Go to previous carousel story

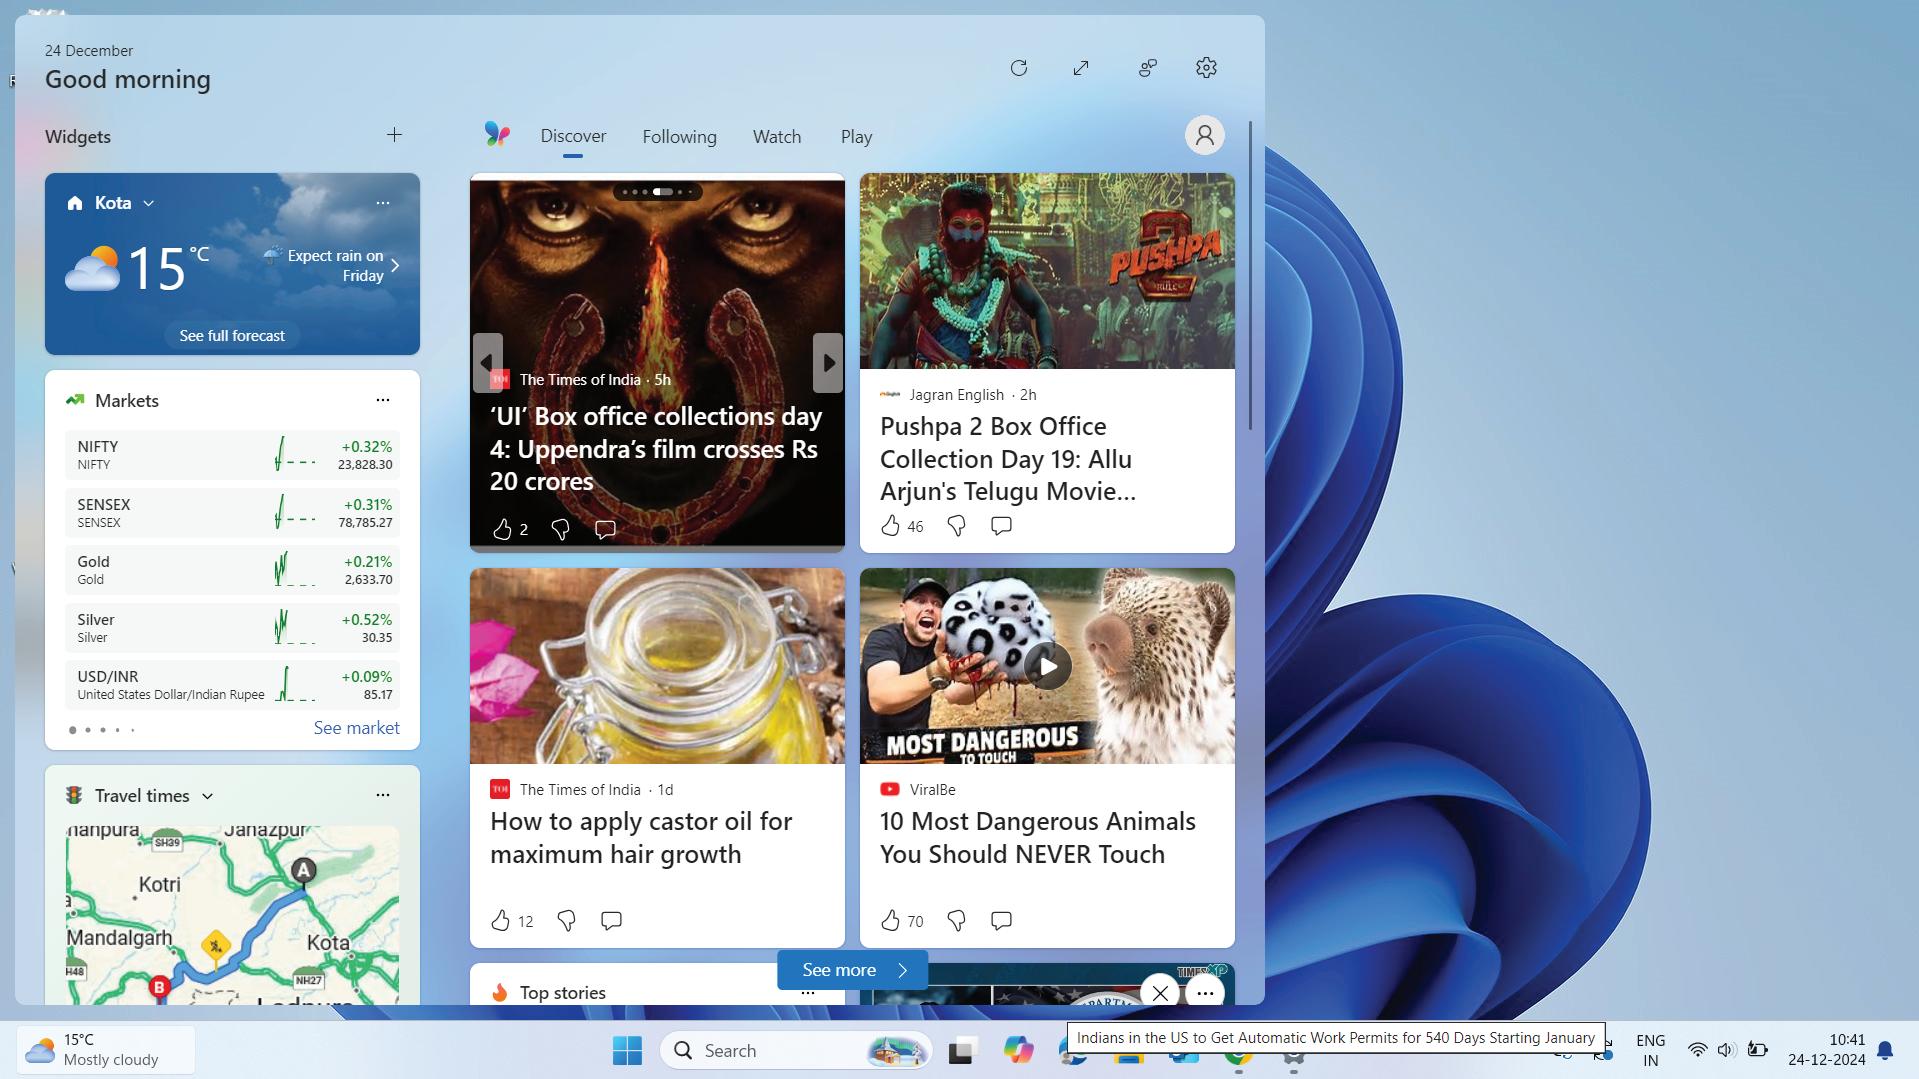click(487, 362)
